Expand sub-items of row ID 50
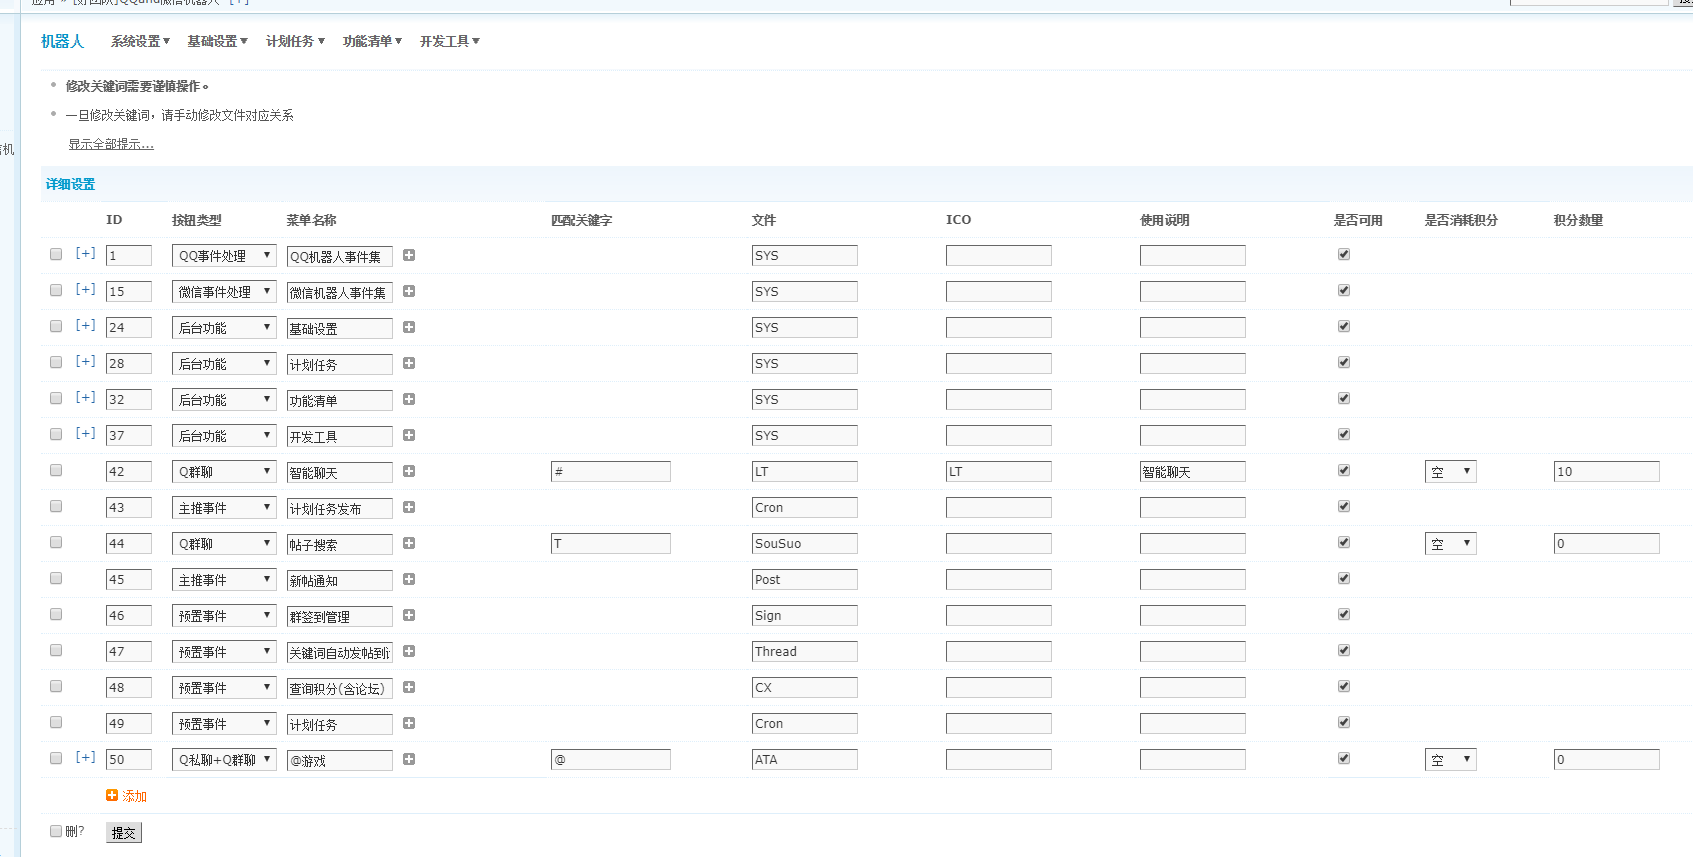Image resolution: width=1693 pixels, height=857 pixels. (86, 757)
